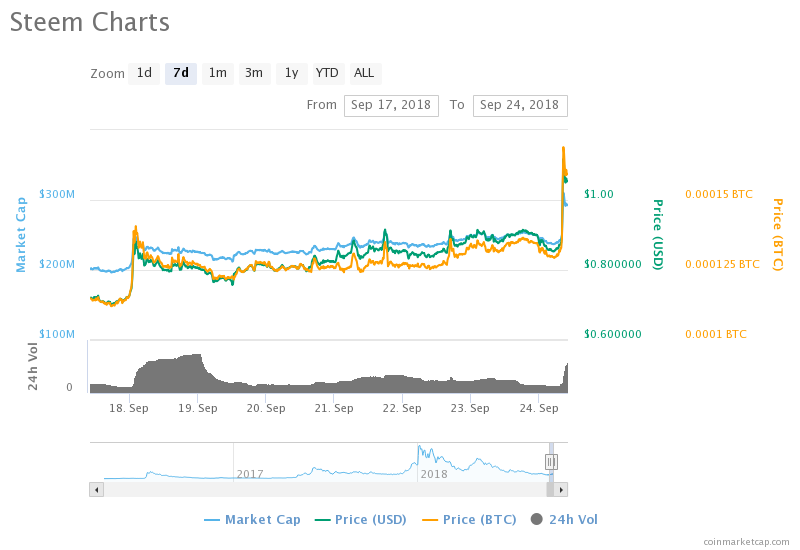Click the 2017 marker in navigator
Screen dimensions: 800x550
[x=250, y=474]
